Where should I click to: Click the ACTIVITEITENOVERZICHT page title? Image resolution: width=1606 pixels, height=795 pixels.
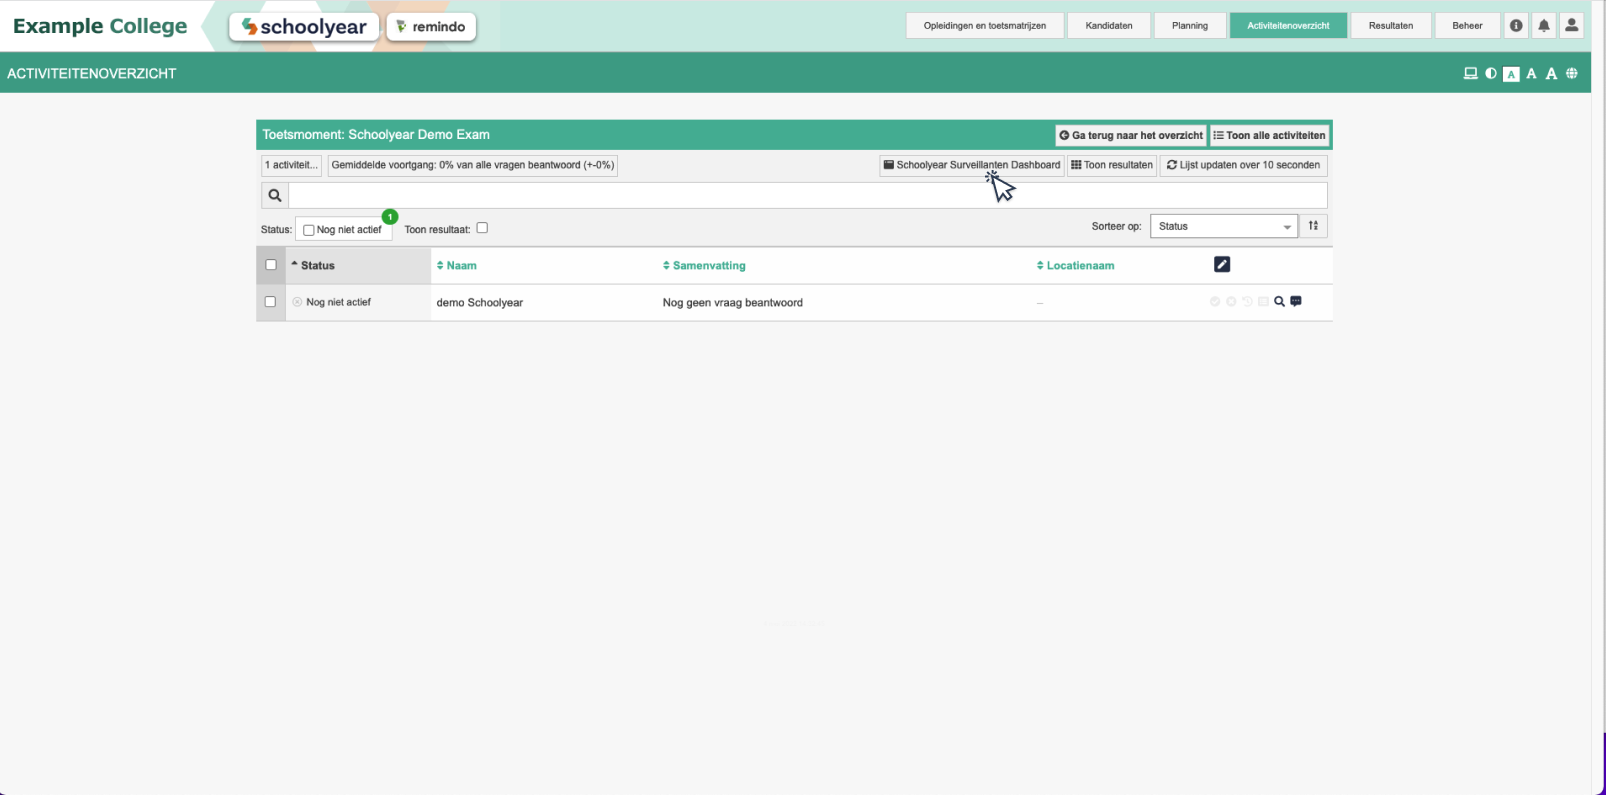(92, 73)
